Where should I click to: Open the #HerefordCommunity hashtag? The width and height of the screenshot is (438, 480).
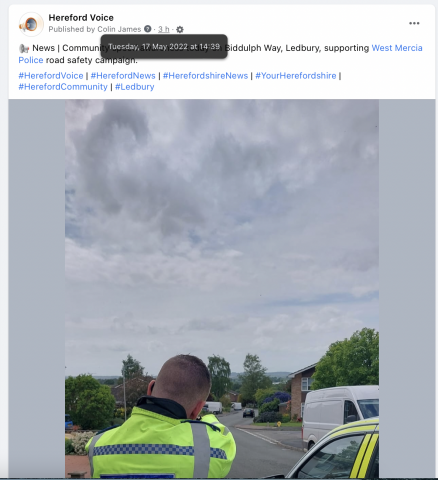coord(63,87)
